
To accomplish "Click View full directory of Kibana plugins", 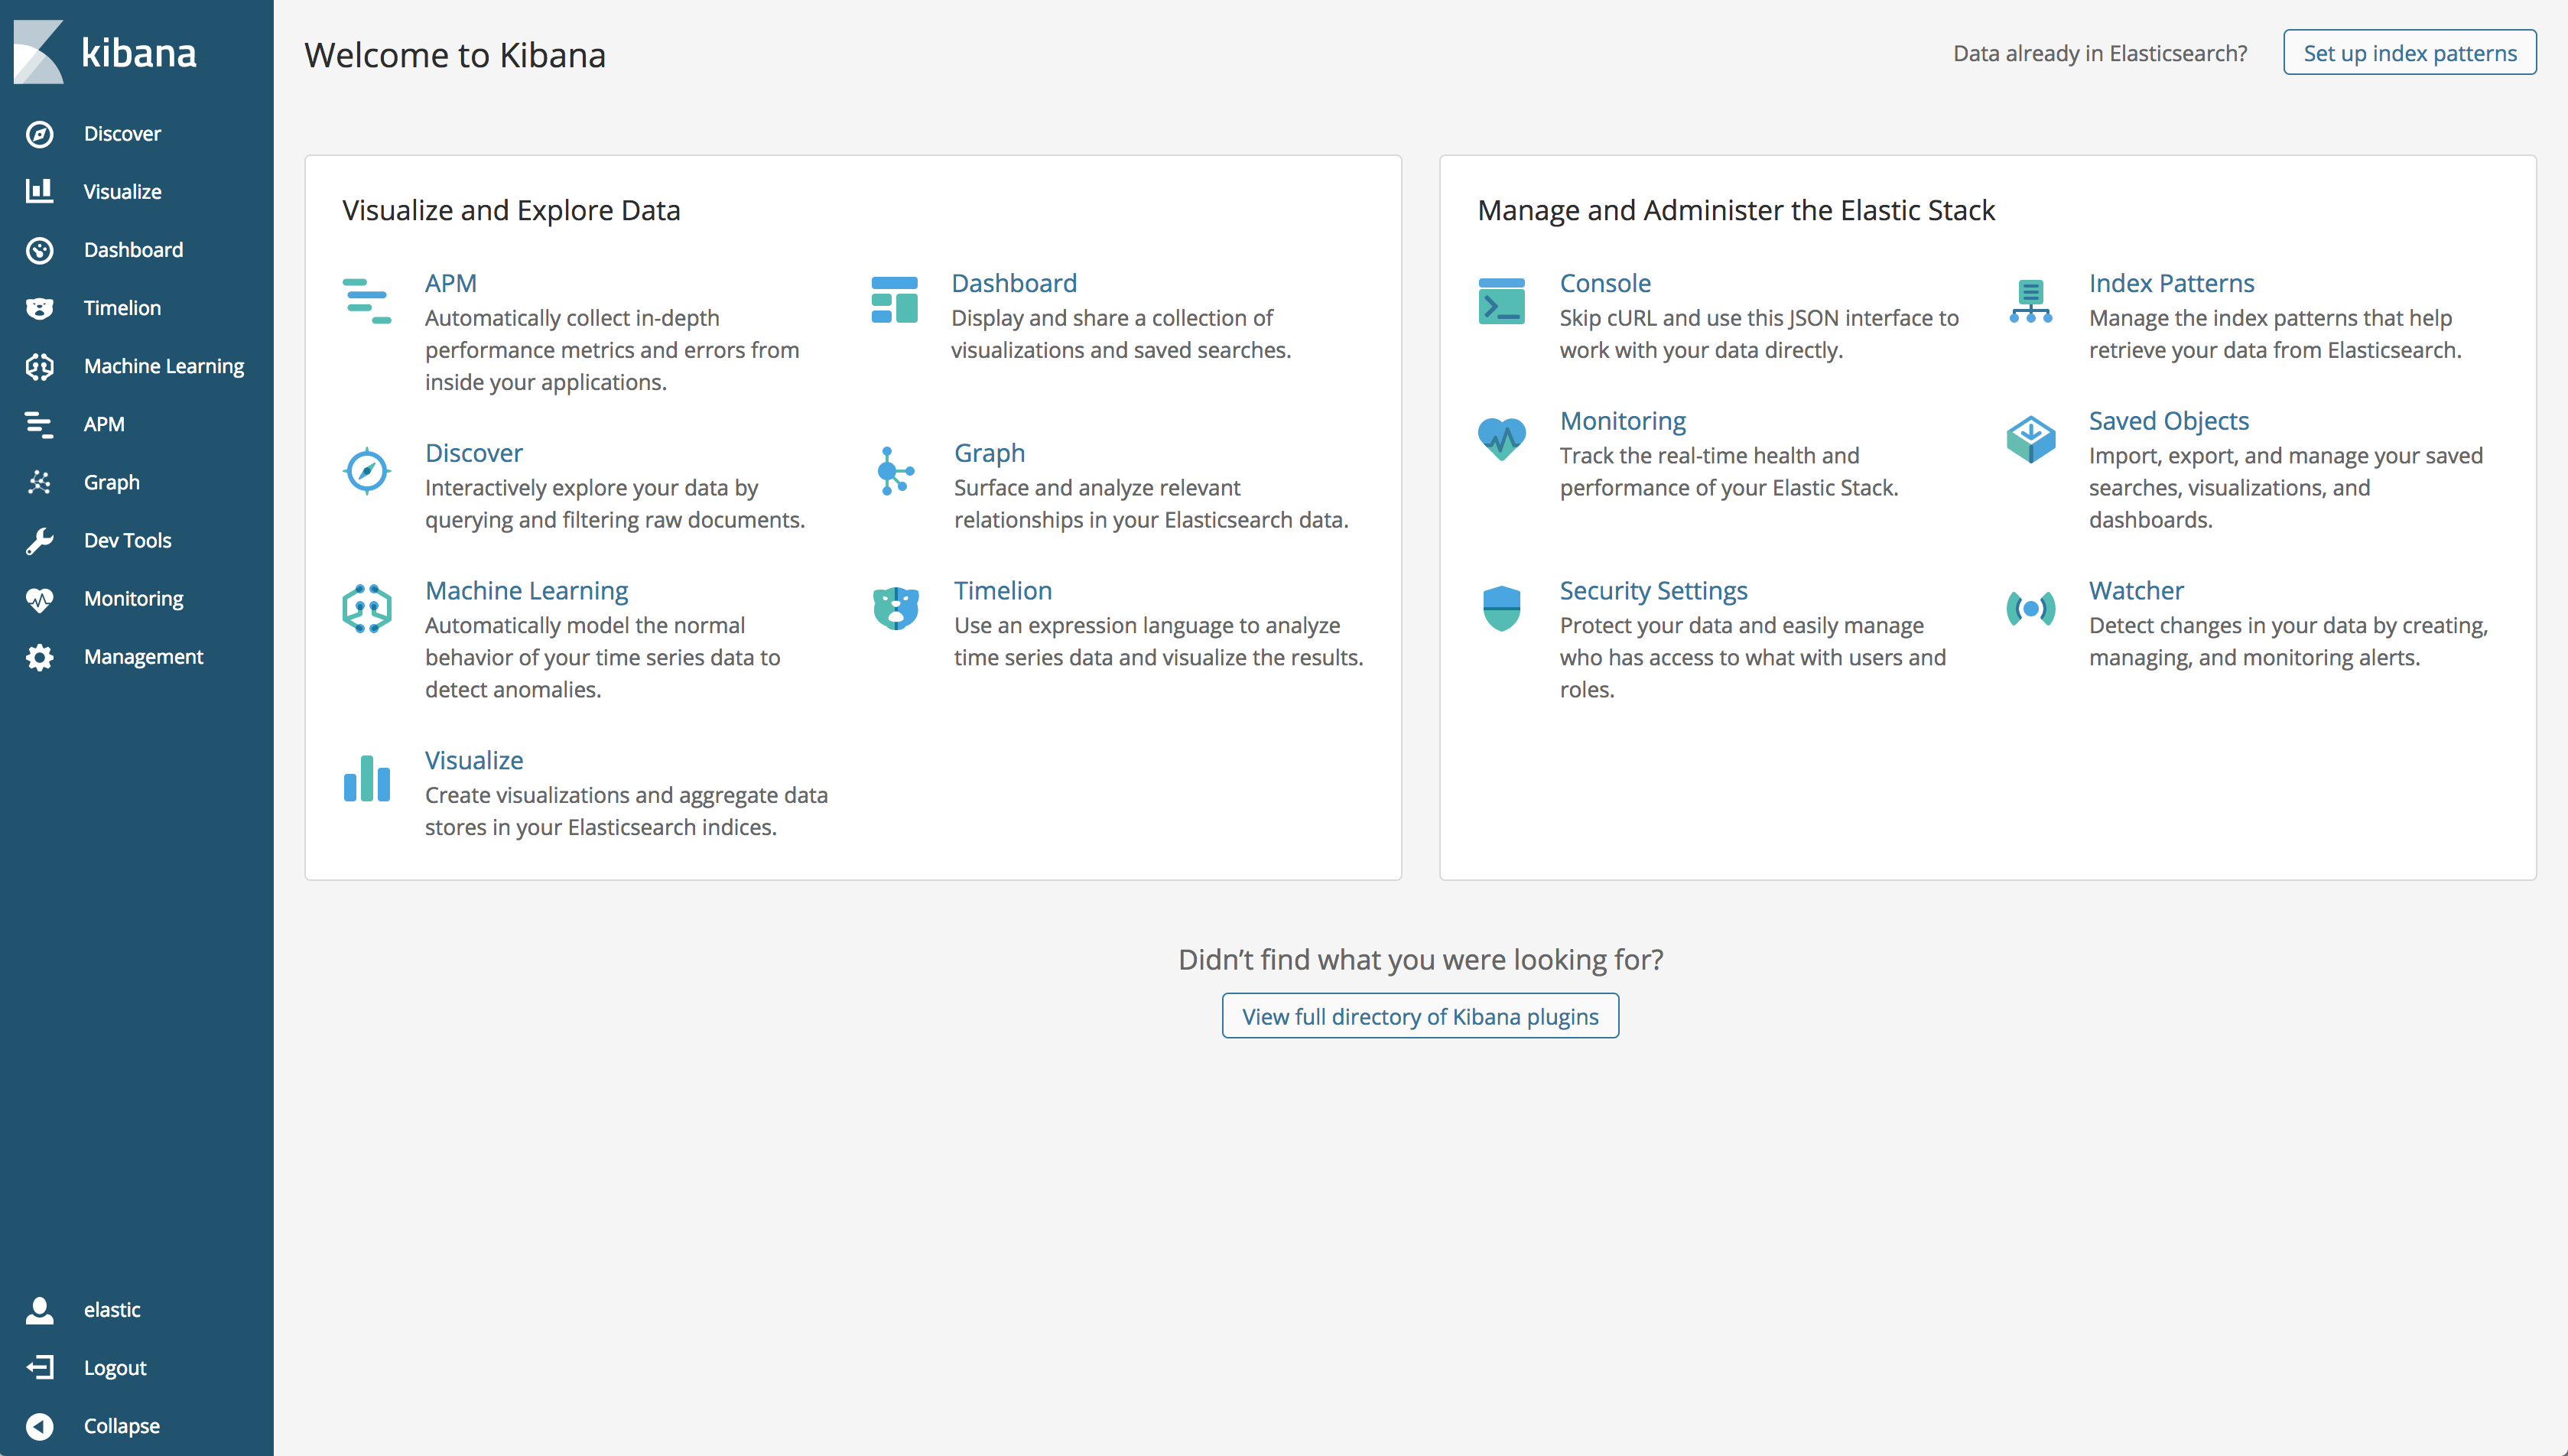I will (1420, 1016).
